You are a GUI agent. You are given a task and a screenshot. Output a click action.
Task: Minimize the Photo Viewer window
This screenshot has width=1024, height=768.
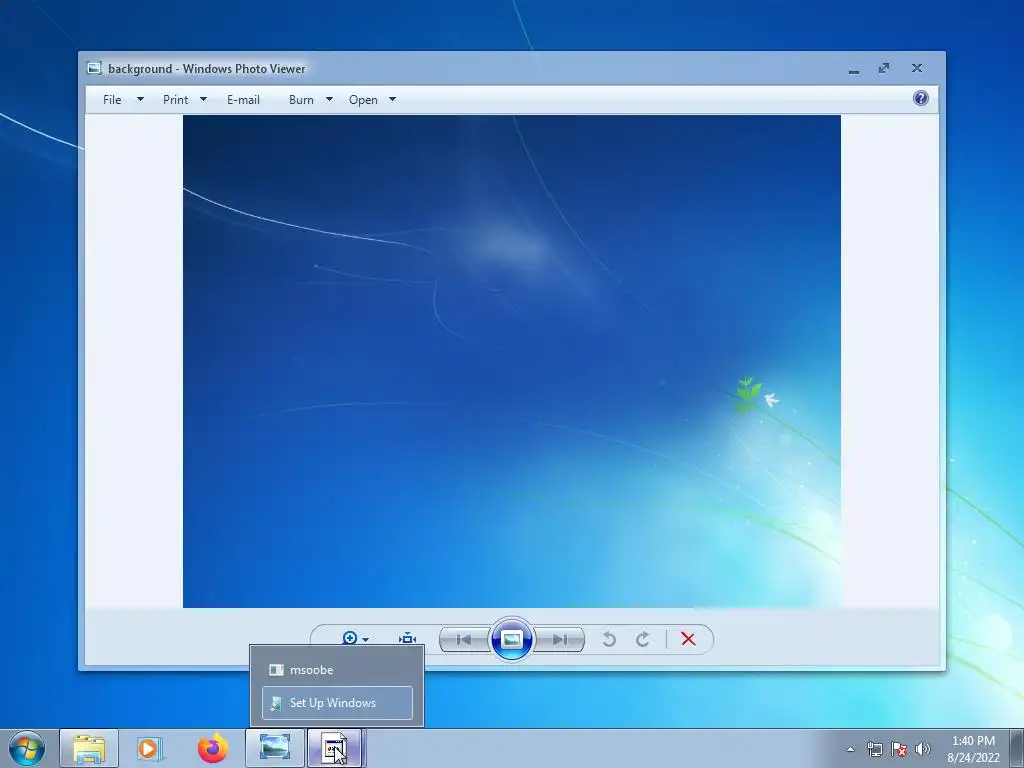click(x=854, y=69)
